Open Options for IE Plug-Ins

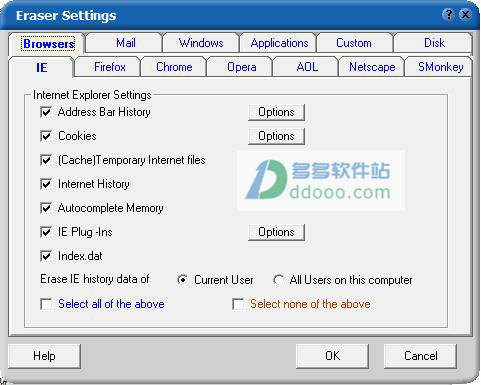point(276,232)
